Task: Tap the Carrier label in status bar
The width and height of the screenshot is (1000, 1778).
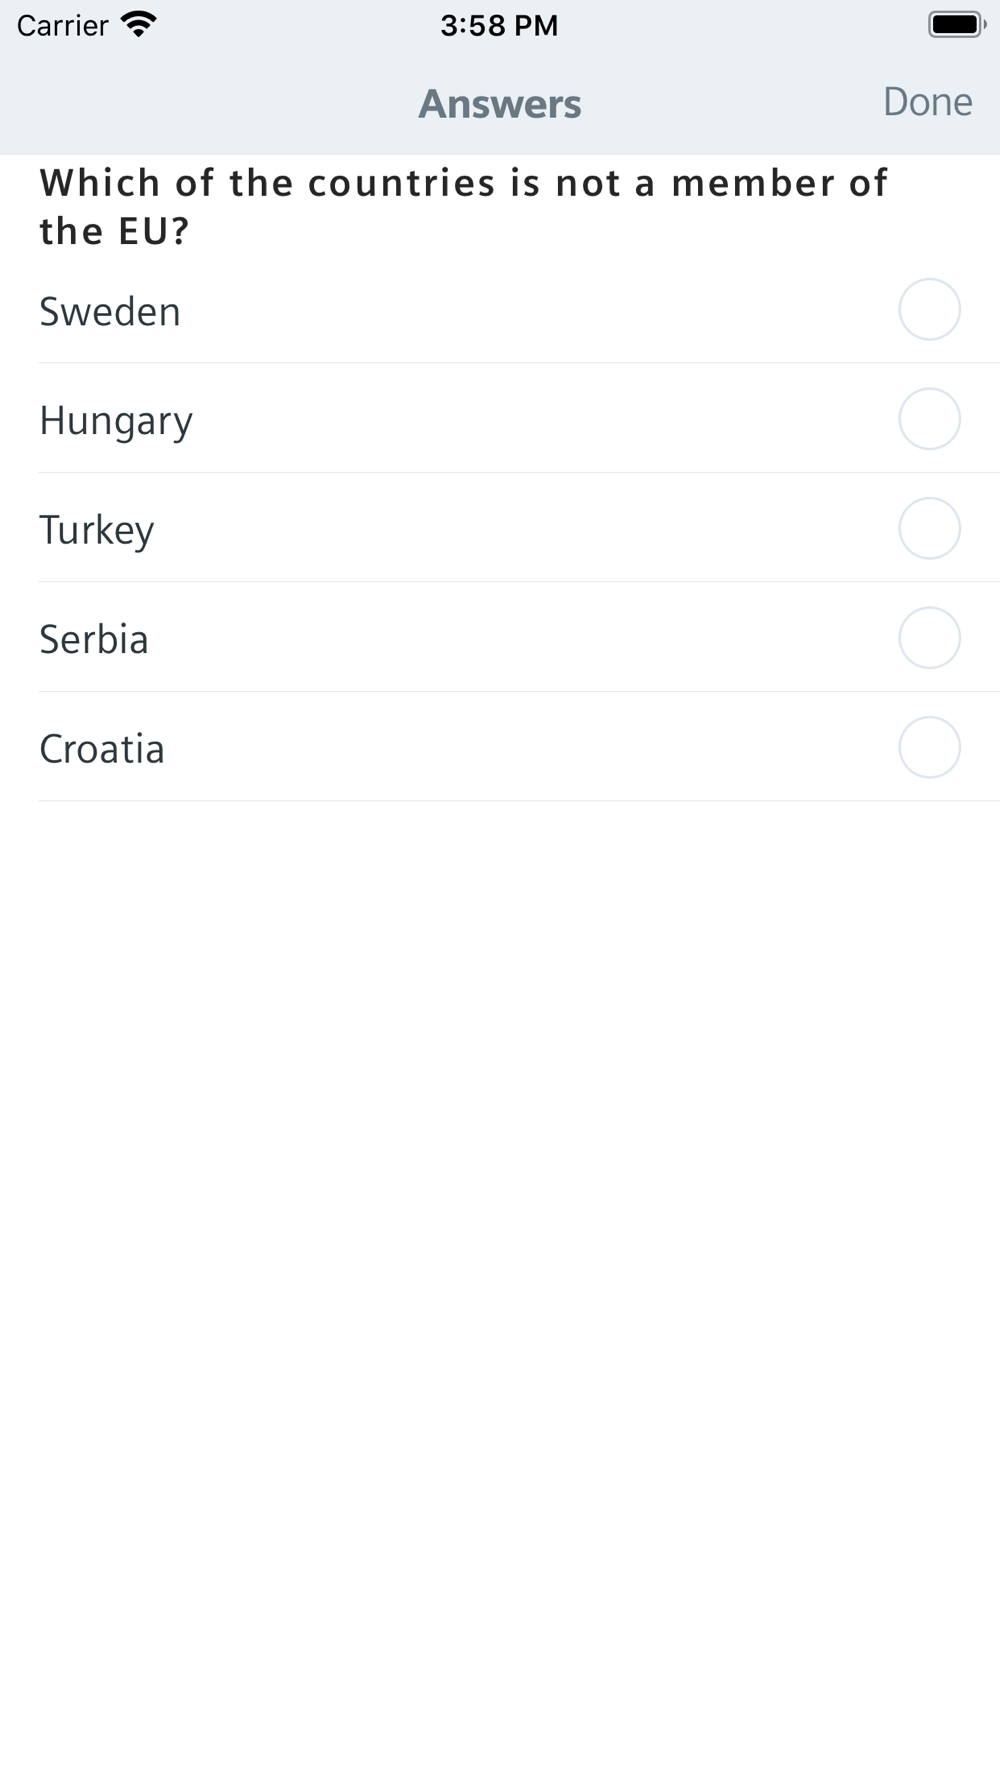Action: coord(62,25)
